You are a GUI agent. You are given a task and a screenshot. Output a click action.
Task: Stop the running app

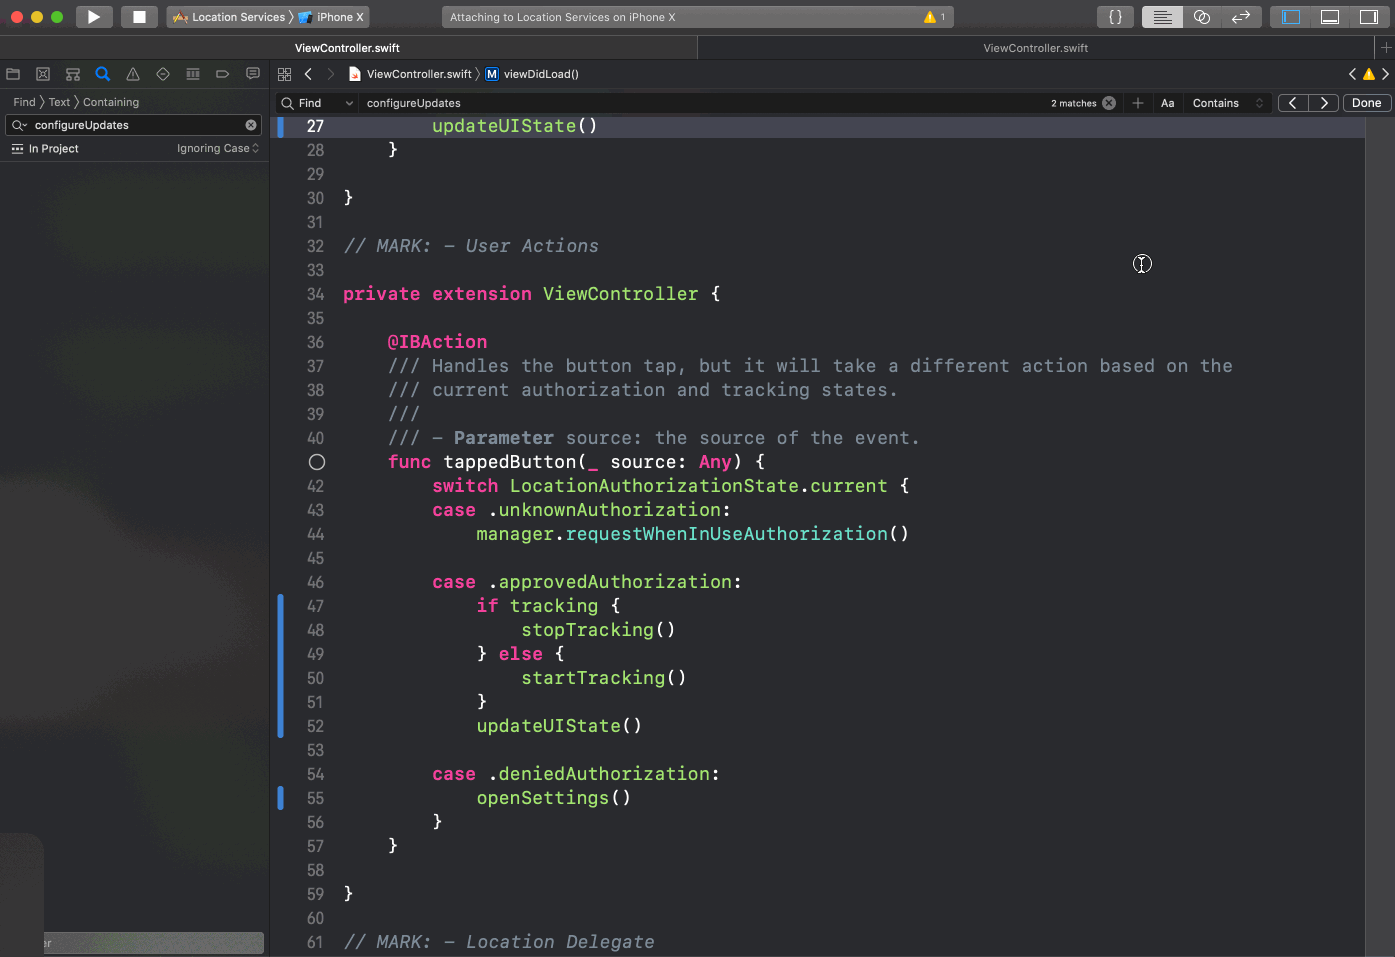[139, 17]
